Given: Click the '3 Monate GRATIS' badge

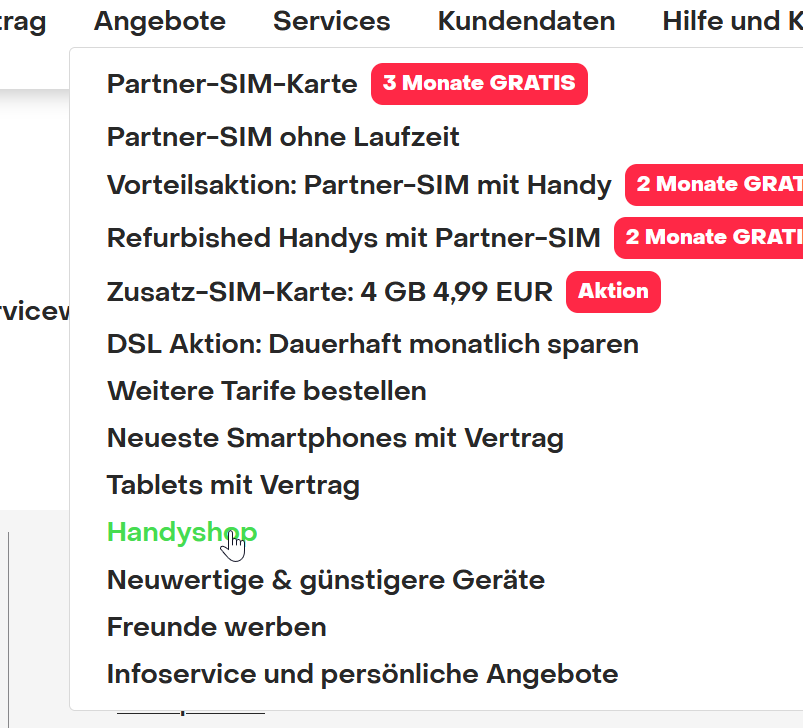Looking at the screenshot, I should click(479, 84).
